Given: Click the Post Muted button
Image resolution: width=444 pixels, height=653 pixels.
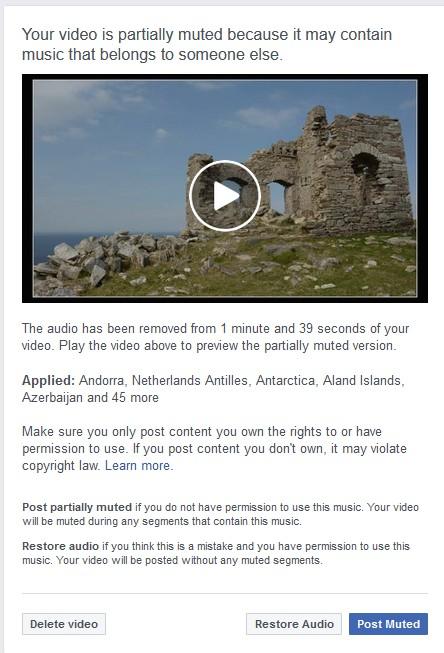Looking at the screenshot, I should coord(388,624).
